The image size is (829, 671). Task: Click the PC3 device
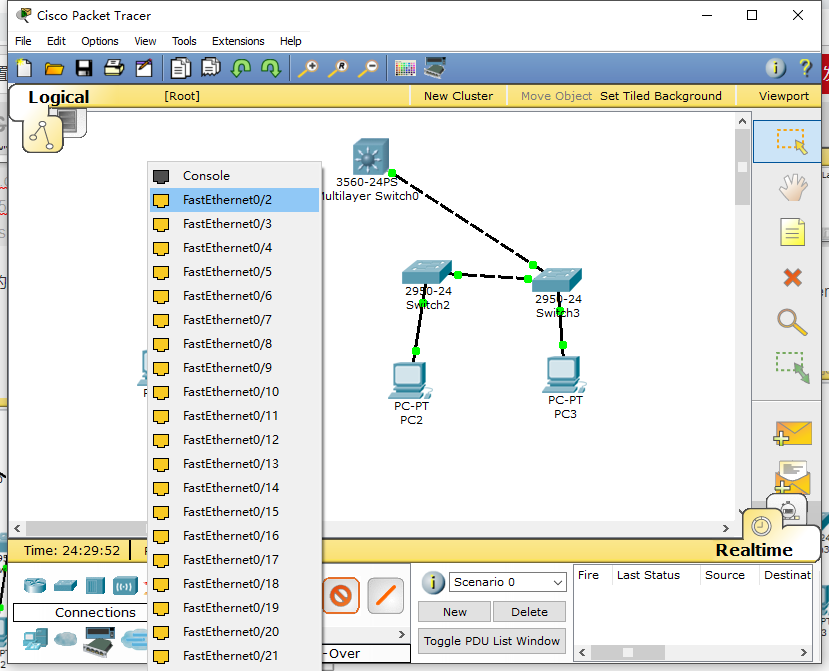click(x=564, y=374)
